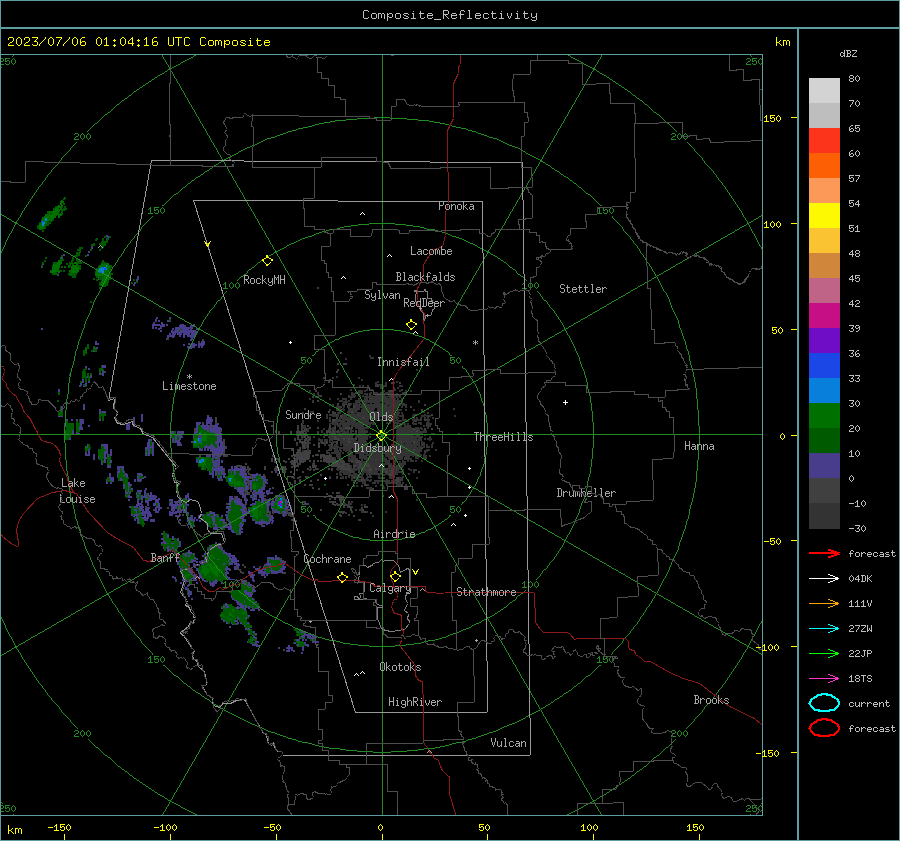
Task: Select the Banff map label
Action: coord(165,557)
